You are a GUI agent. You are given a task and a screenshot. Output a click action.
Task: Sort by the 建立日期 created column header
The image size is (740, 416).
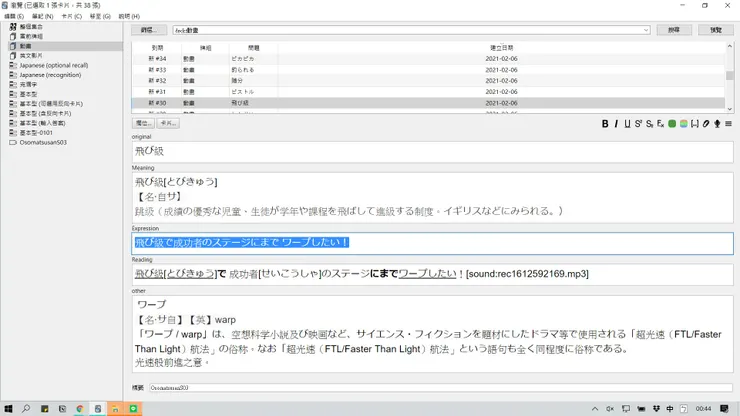pyautogui.click(x=501, y=48)
